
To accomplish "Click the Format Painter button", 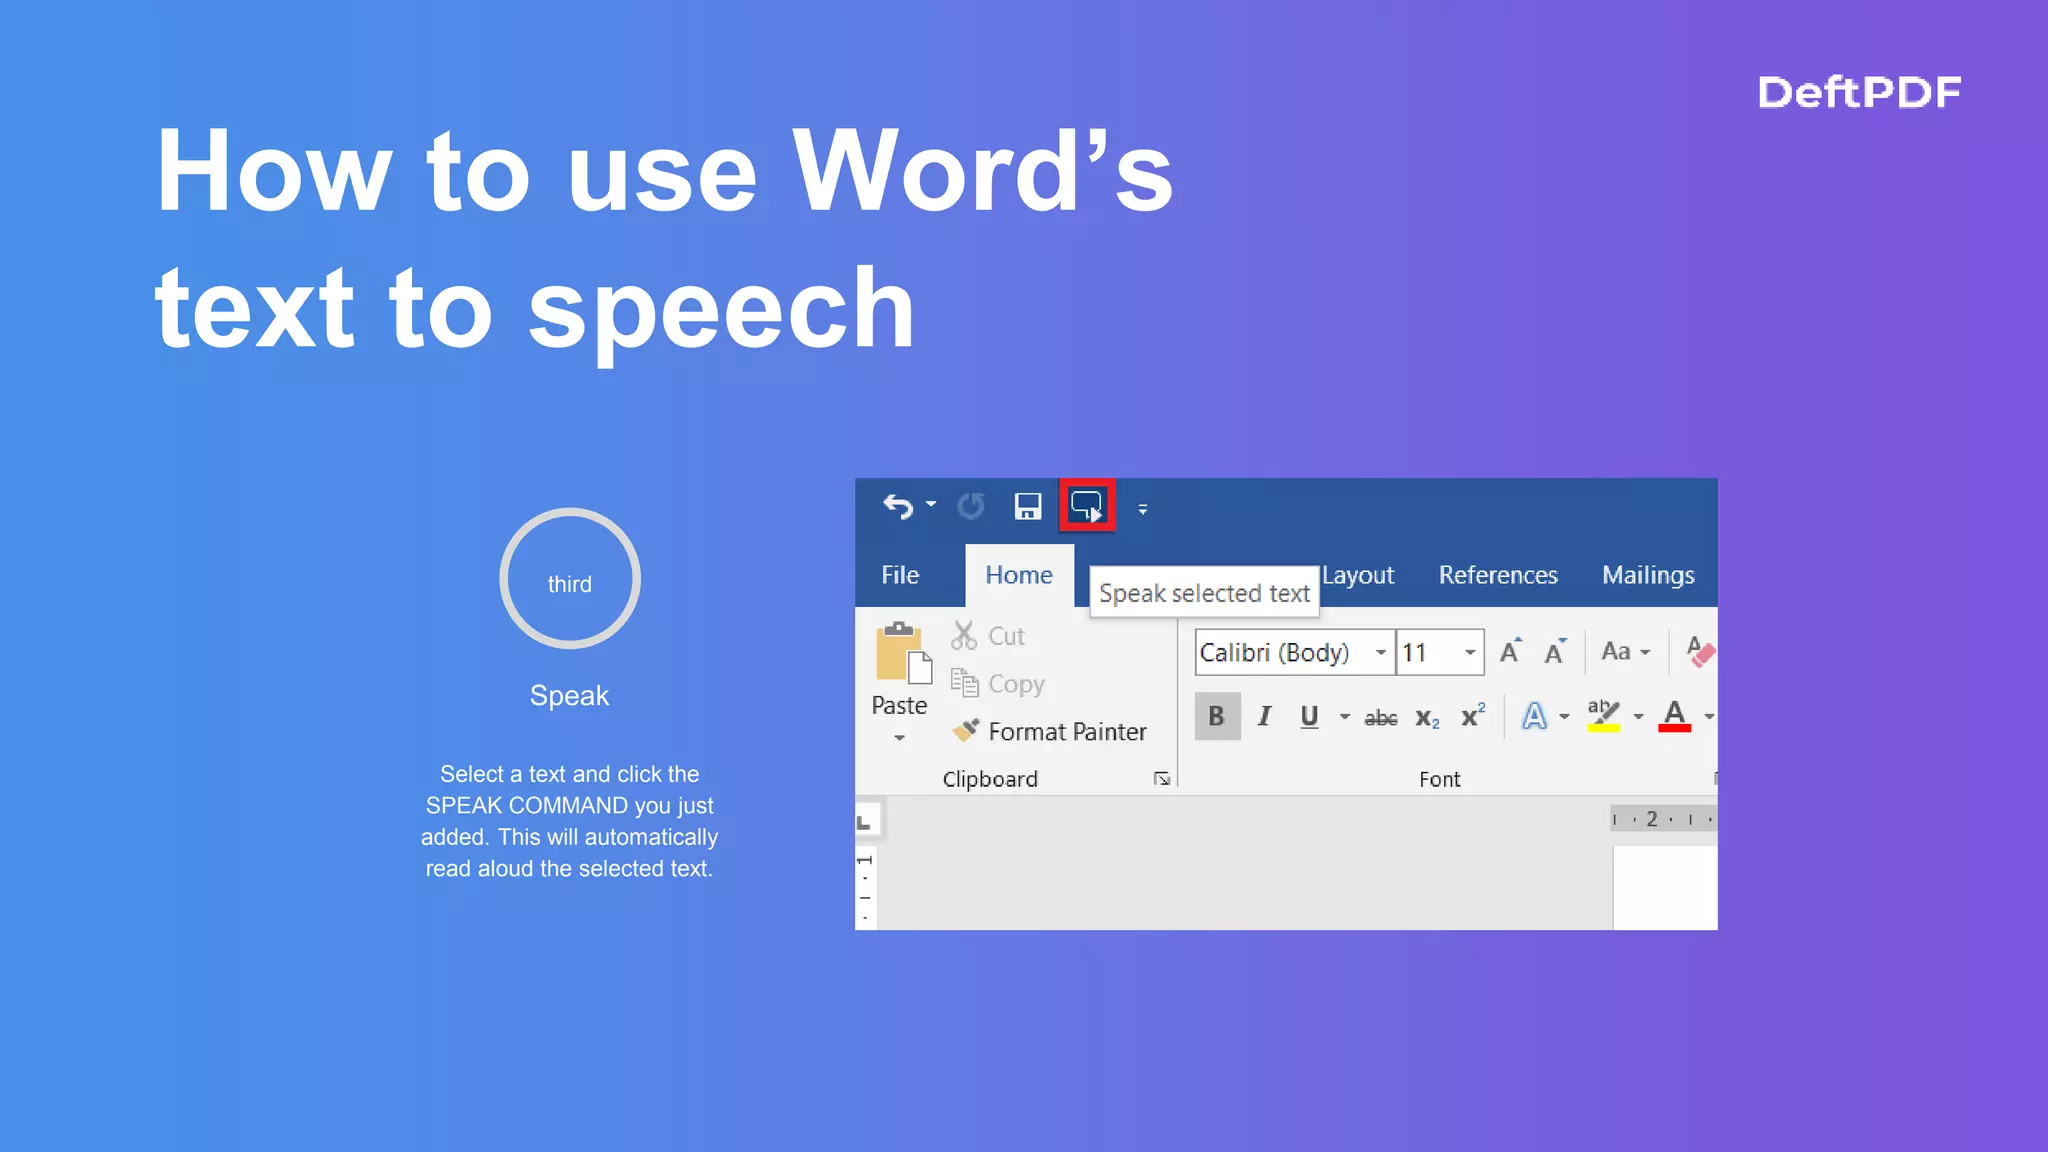I will [1049, 732].
